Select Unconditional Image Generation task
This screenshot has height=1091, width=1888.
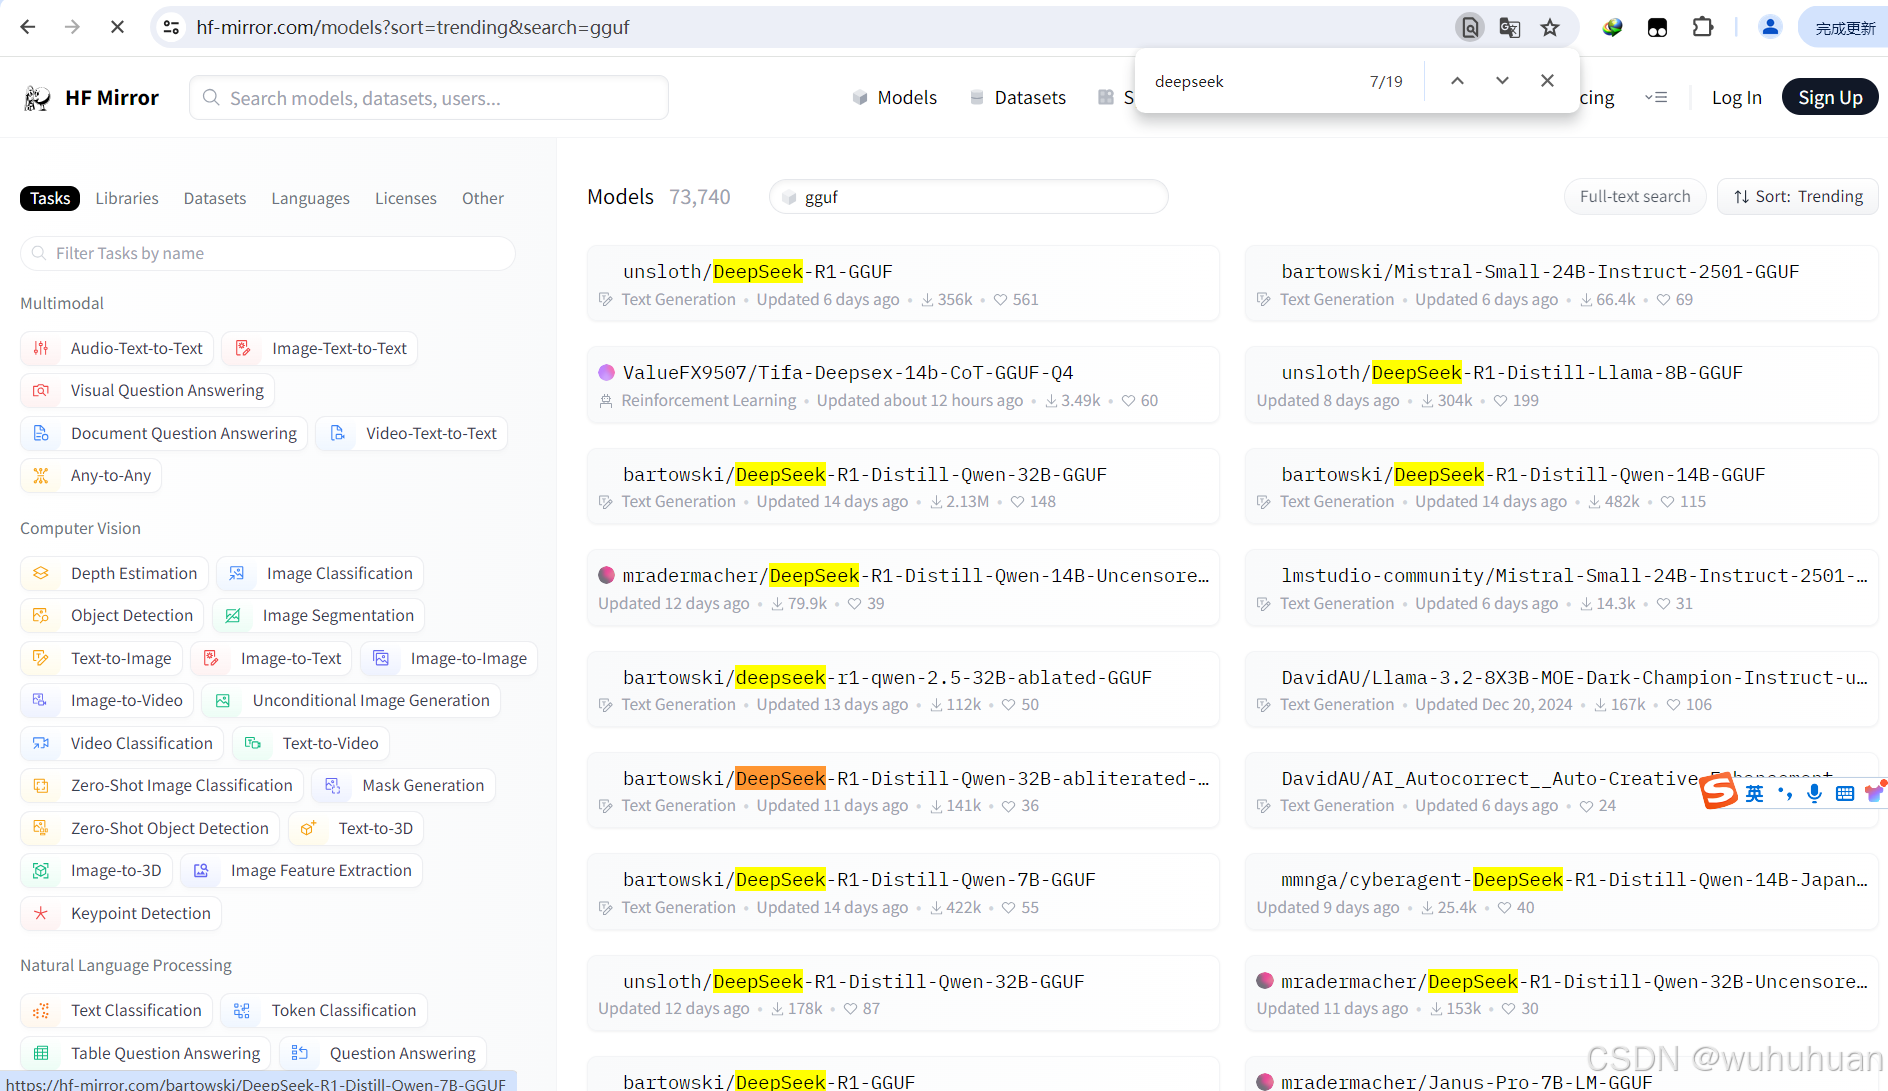pyautogui.click(x=351, y=700)
